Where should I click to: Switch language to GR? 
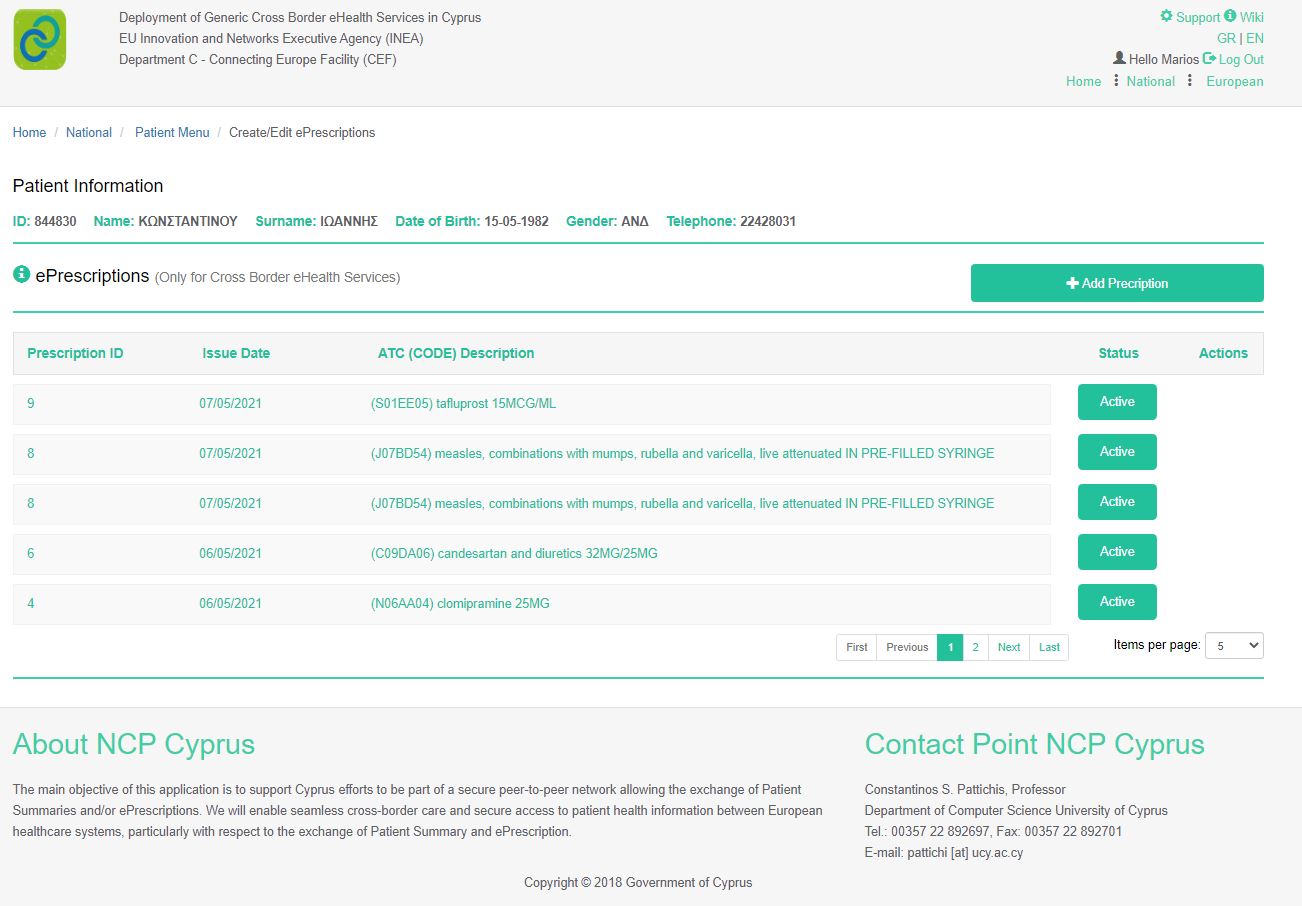[1226, 38]
